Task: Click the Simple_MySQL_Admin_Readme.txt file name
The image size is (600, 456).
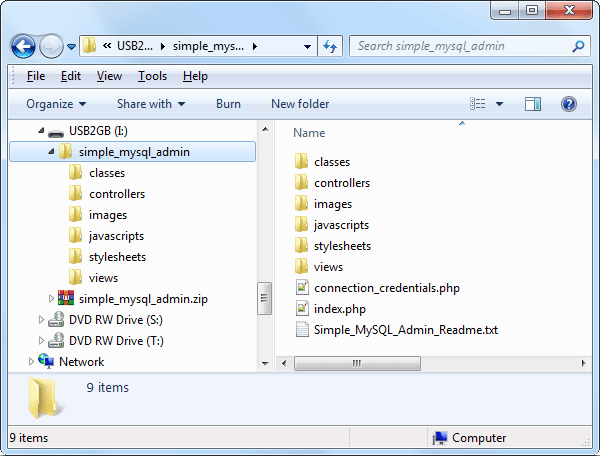Action: click(406, 330)
